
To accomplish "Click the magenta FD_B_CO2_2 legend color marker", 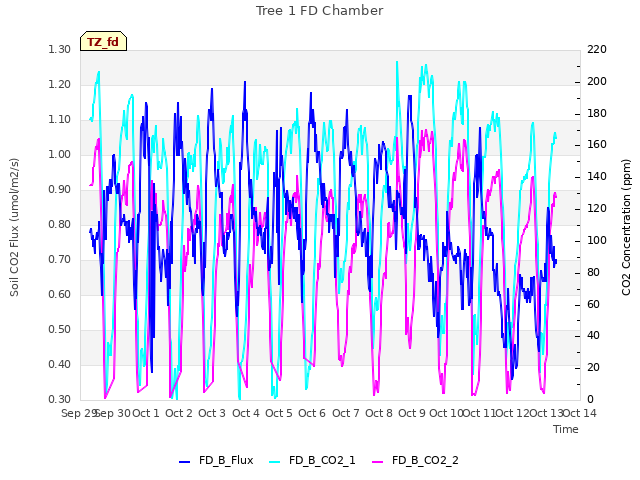I will [x=378, y=462].
